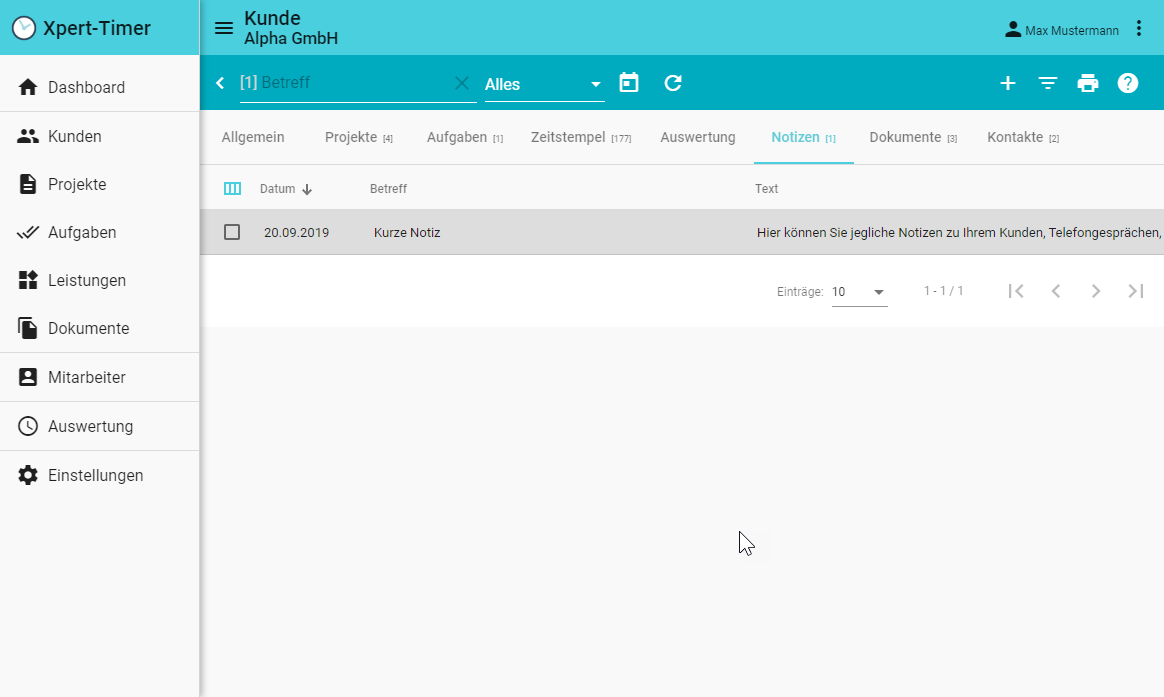Viewport: 1164px width, 697px height.
Task: Open the filter icon in toolbar
Action: tap(1047, 83)
